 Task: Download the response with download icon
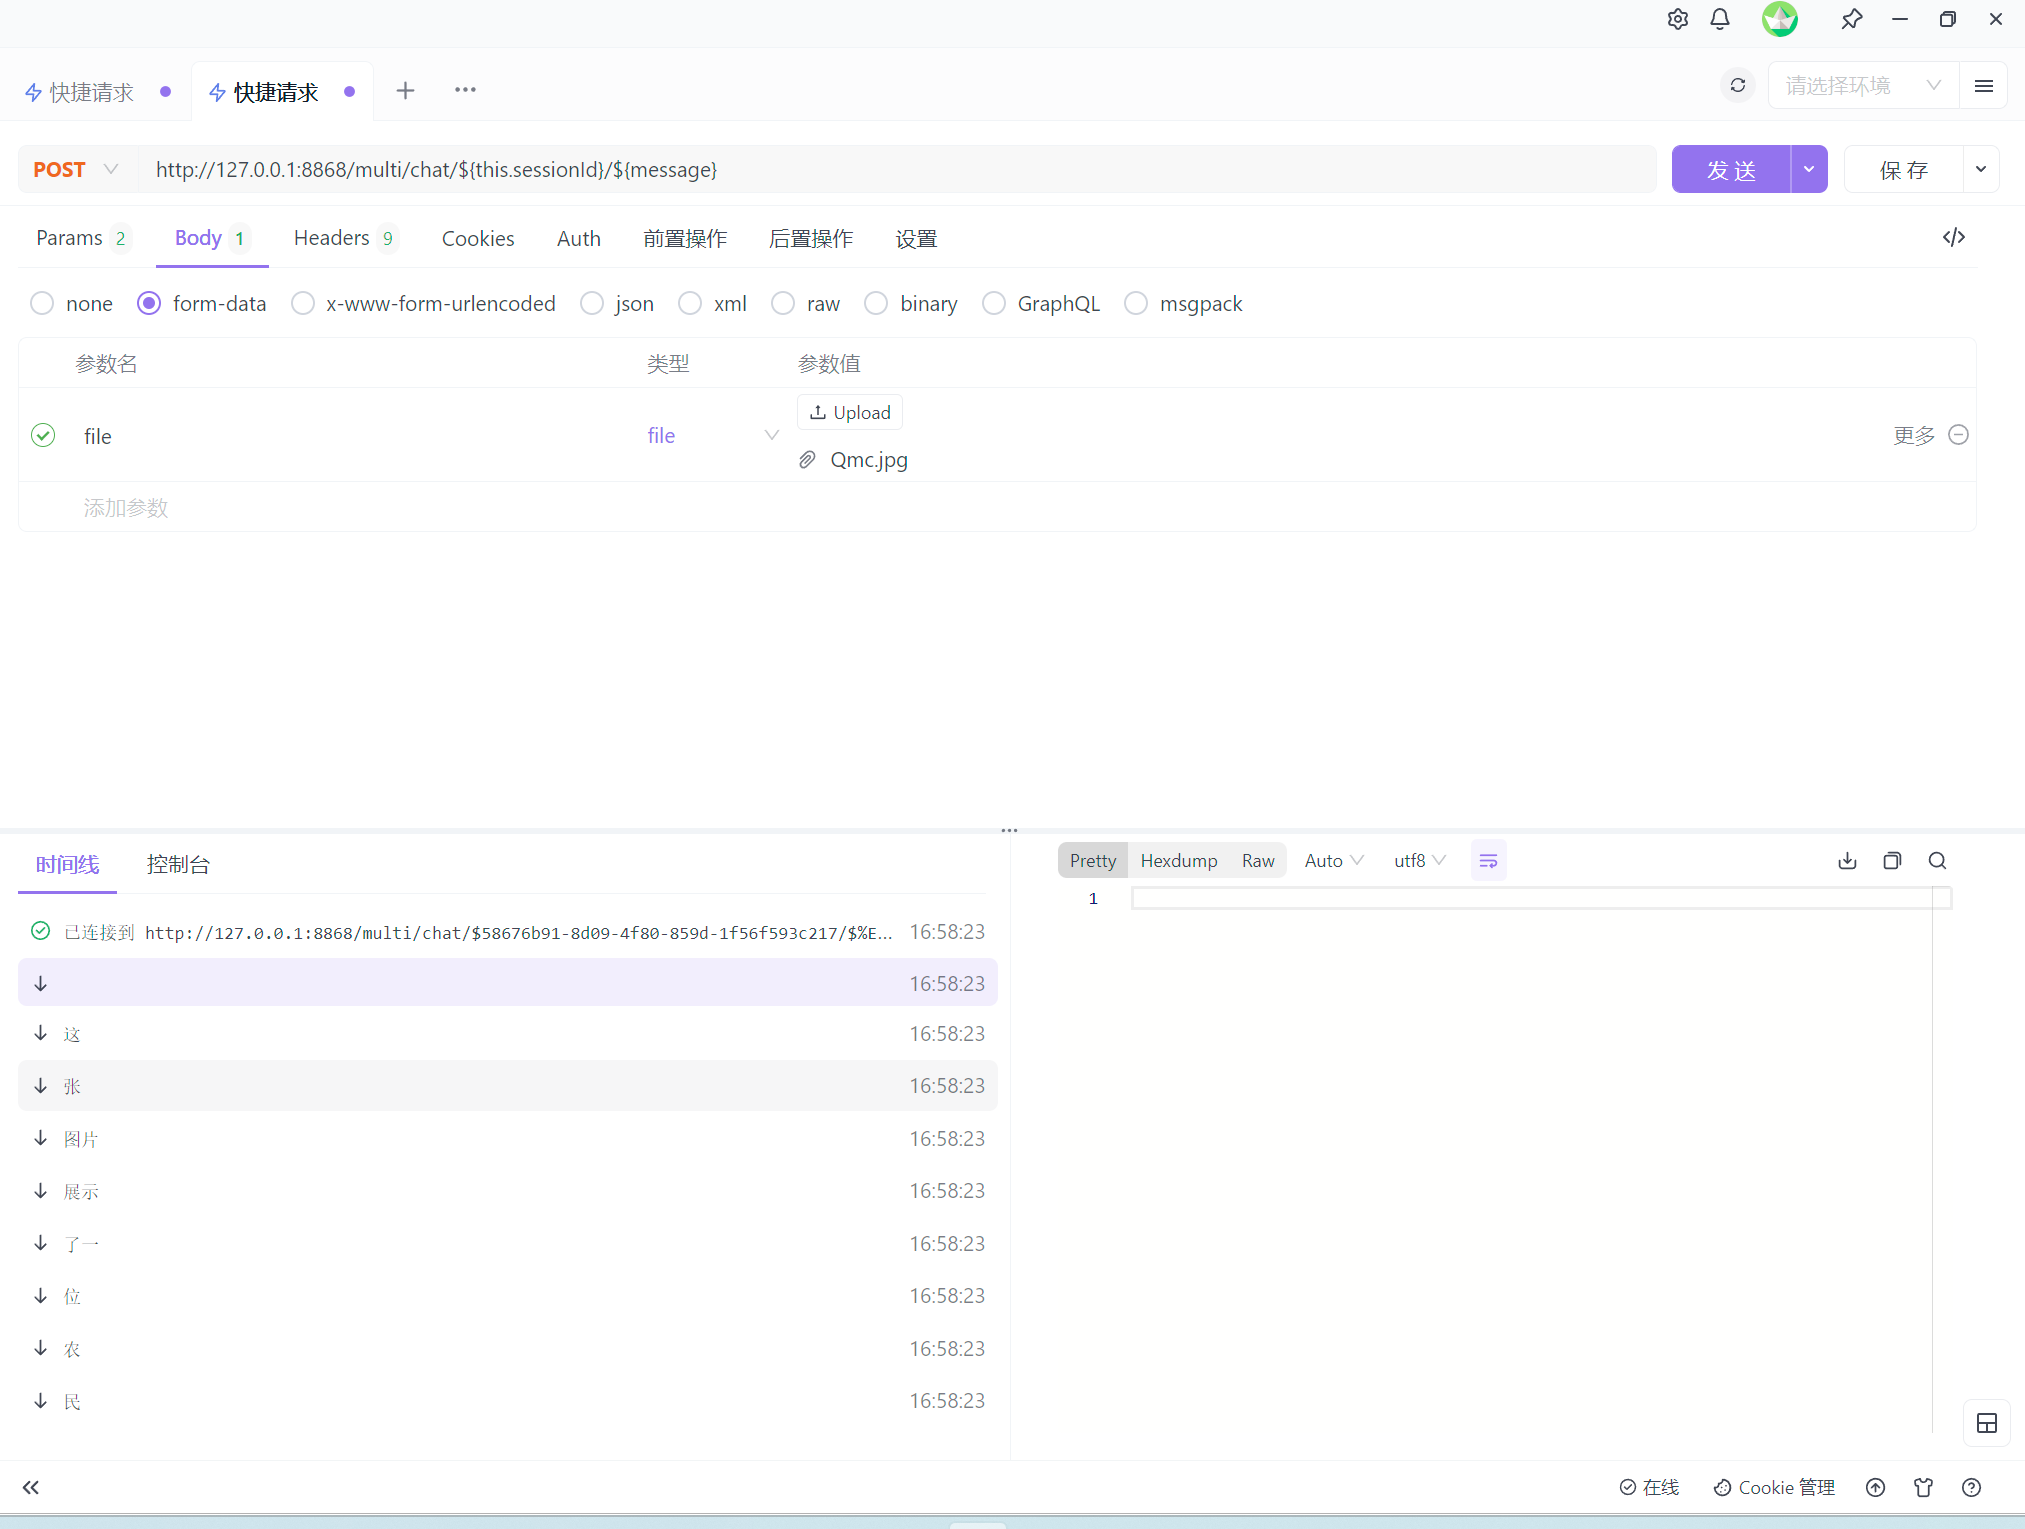[1847, 861]
